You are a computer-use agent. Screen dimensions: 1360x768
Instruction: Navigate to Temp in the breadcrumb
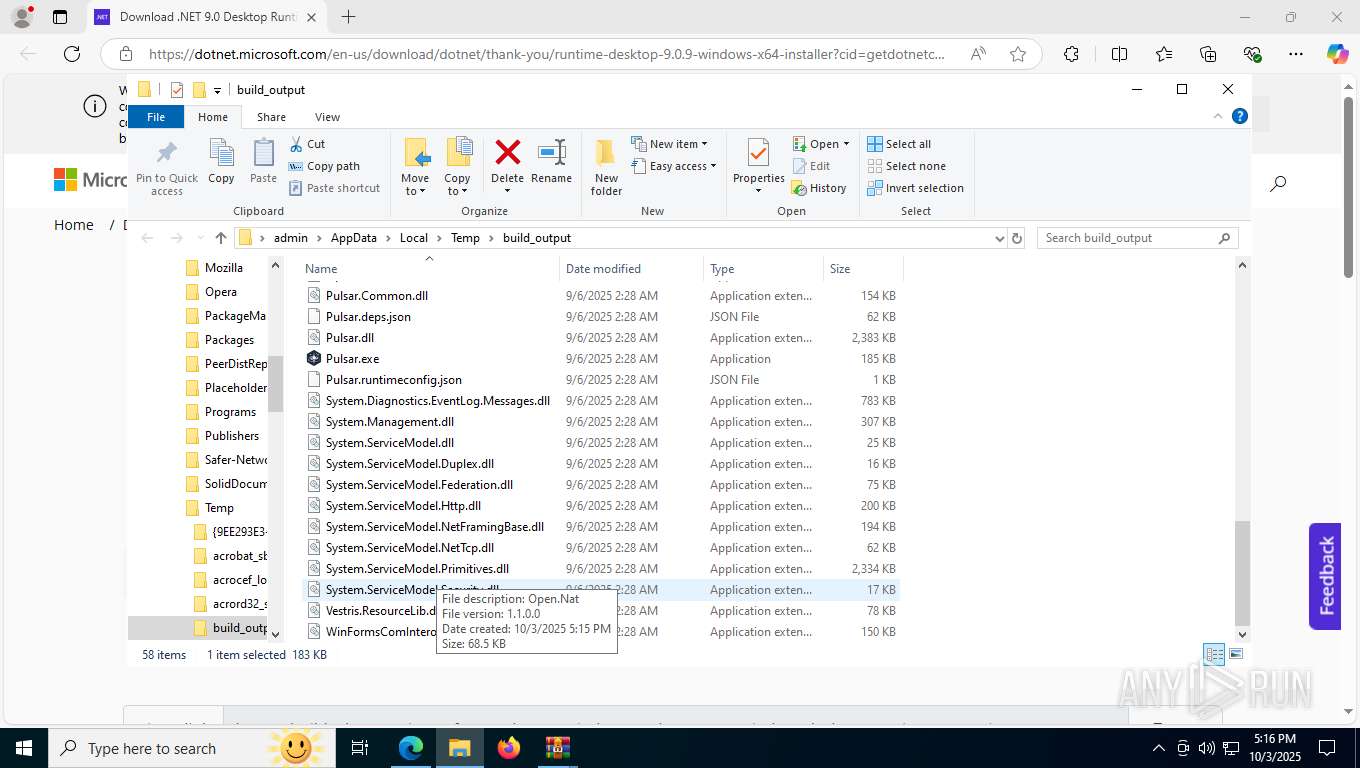pos(465,238)
